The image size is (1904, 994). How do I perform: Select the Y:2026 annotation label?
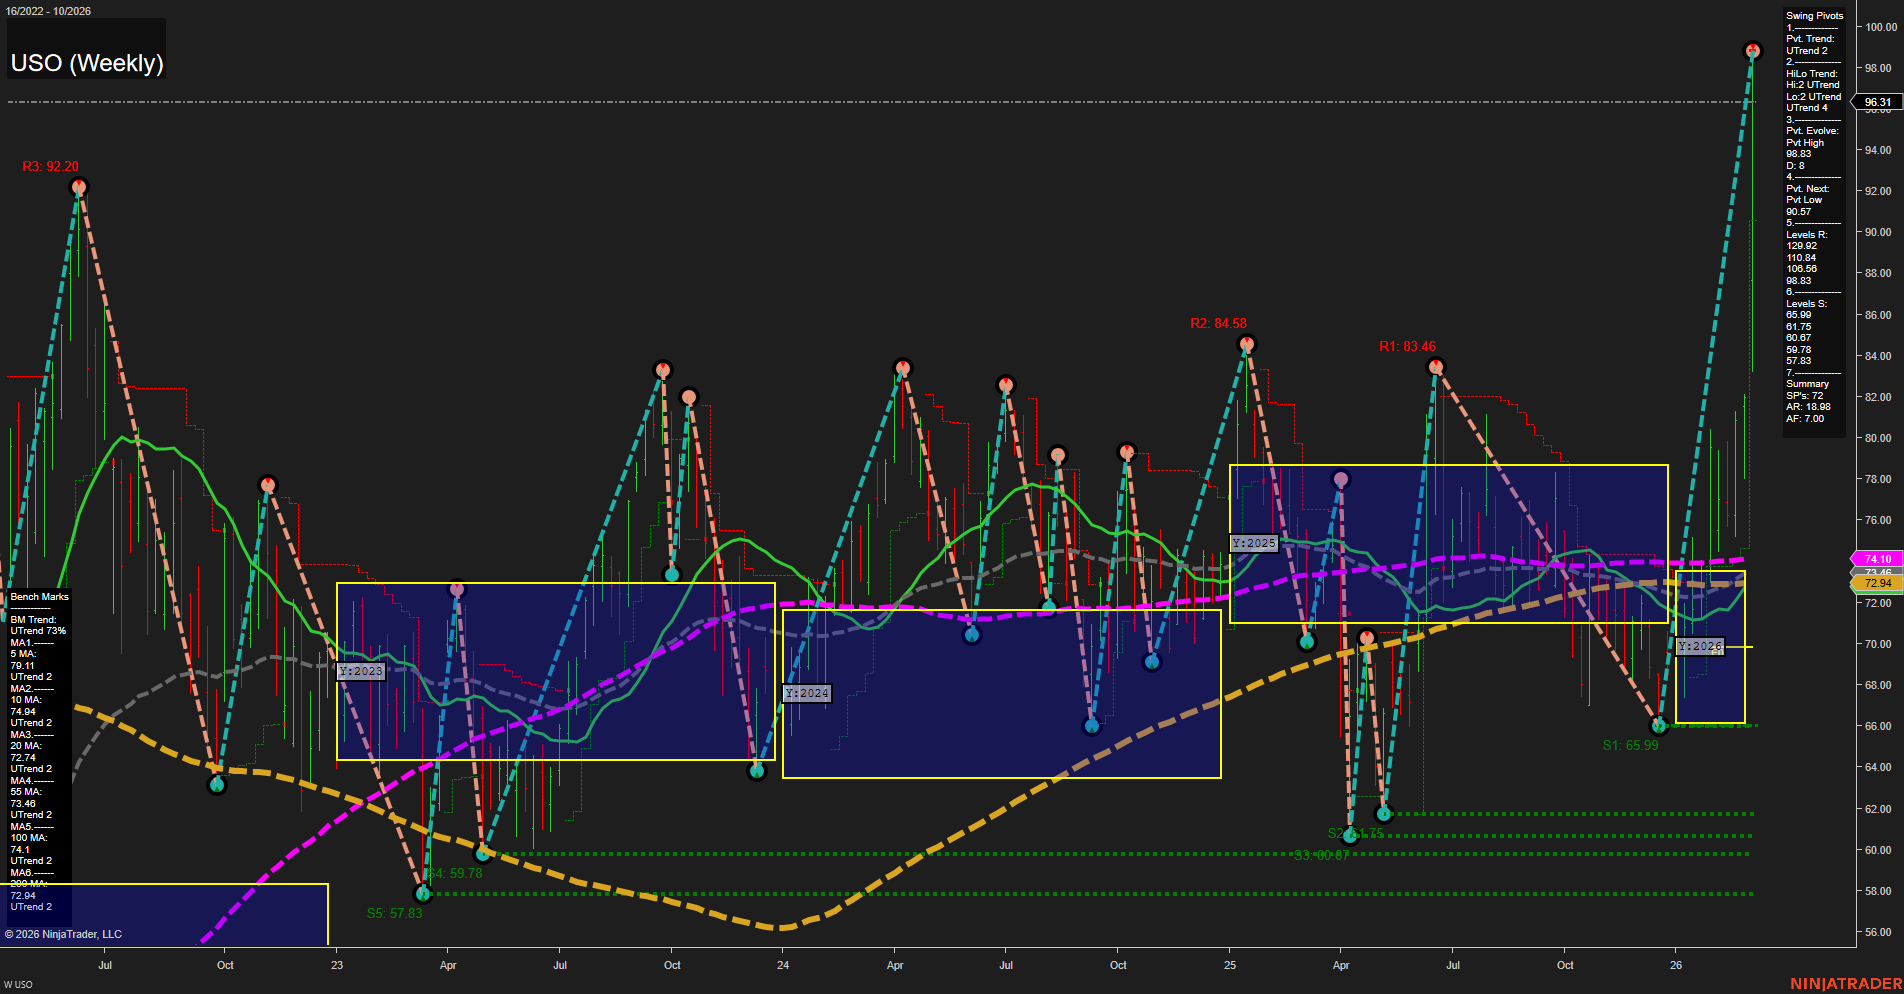tap(1701, 646)
